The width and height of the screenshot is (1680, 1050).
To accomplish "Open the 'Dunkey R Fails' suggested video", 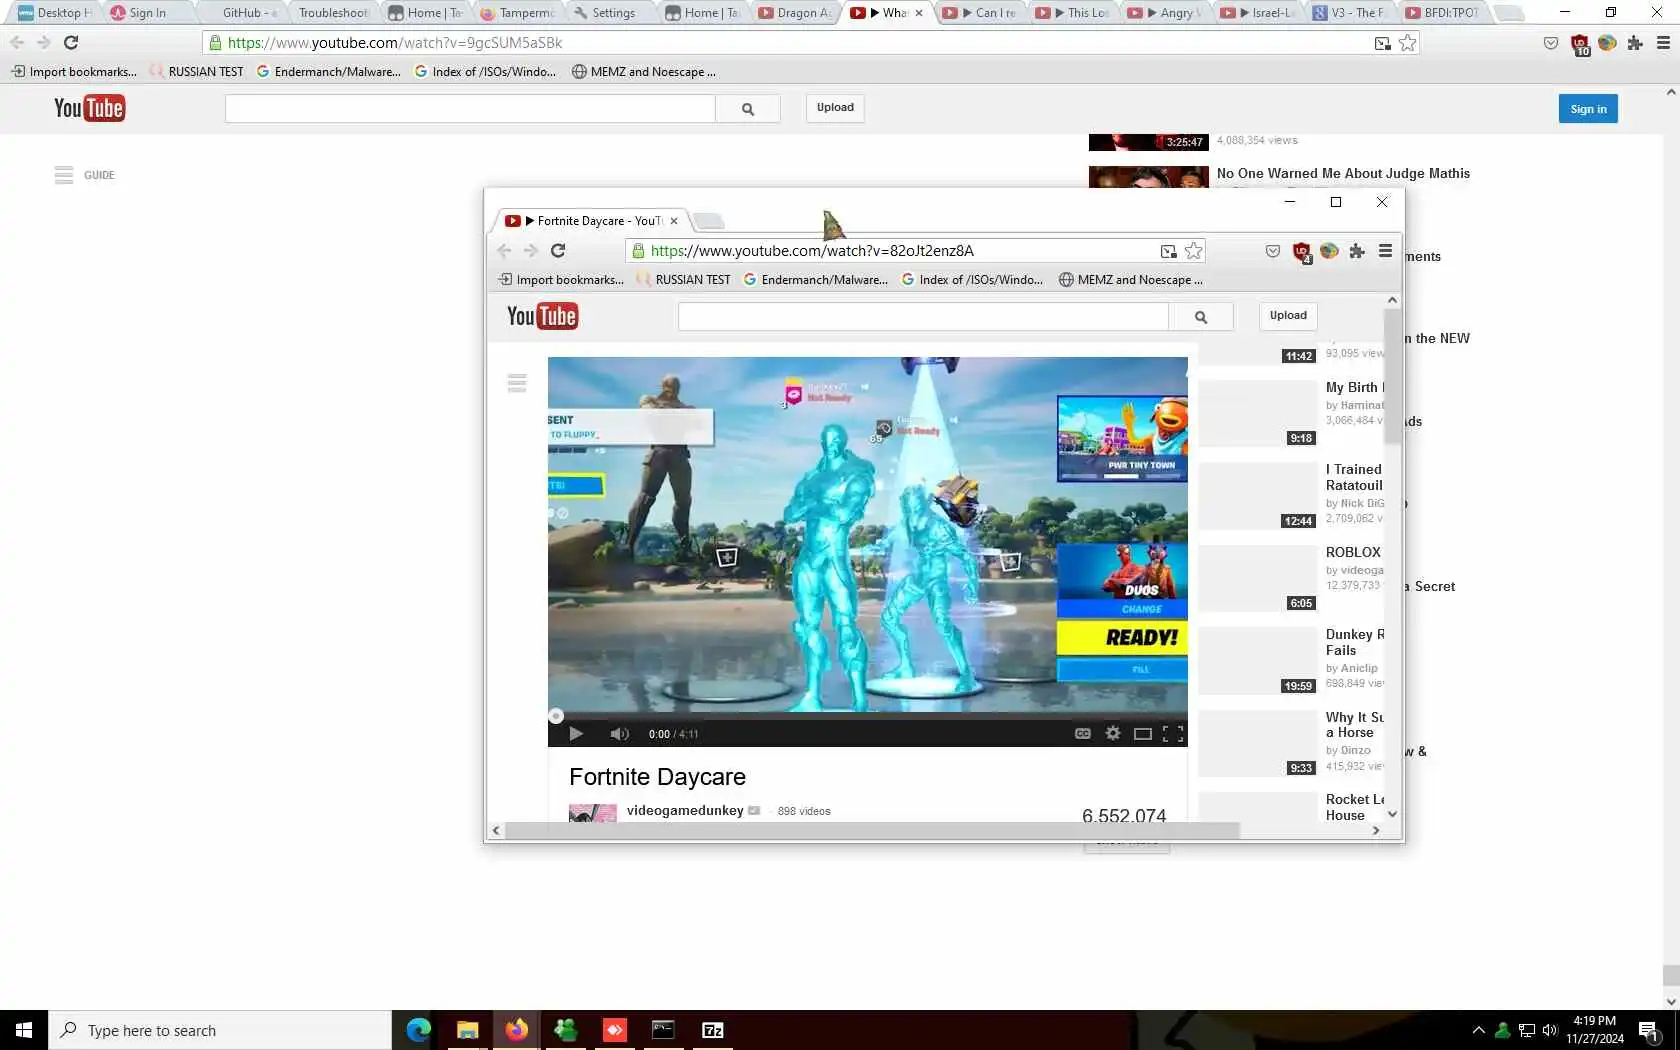I will [x=1355, y=642].
